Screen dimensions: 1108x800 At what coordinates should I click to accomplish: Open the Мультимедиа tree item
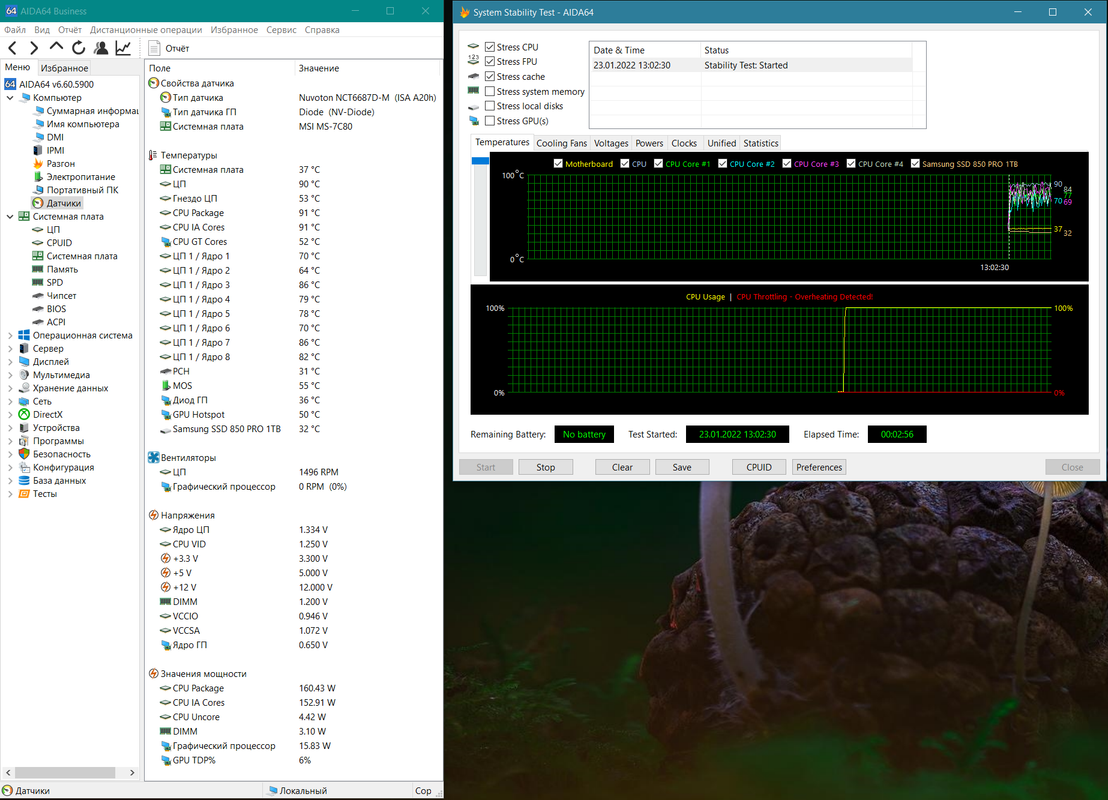54,375
